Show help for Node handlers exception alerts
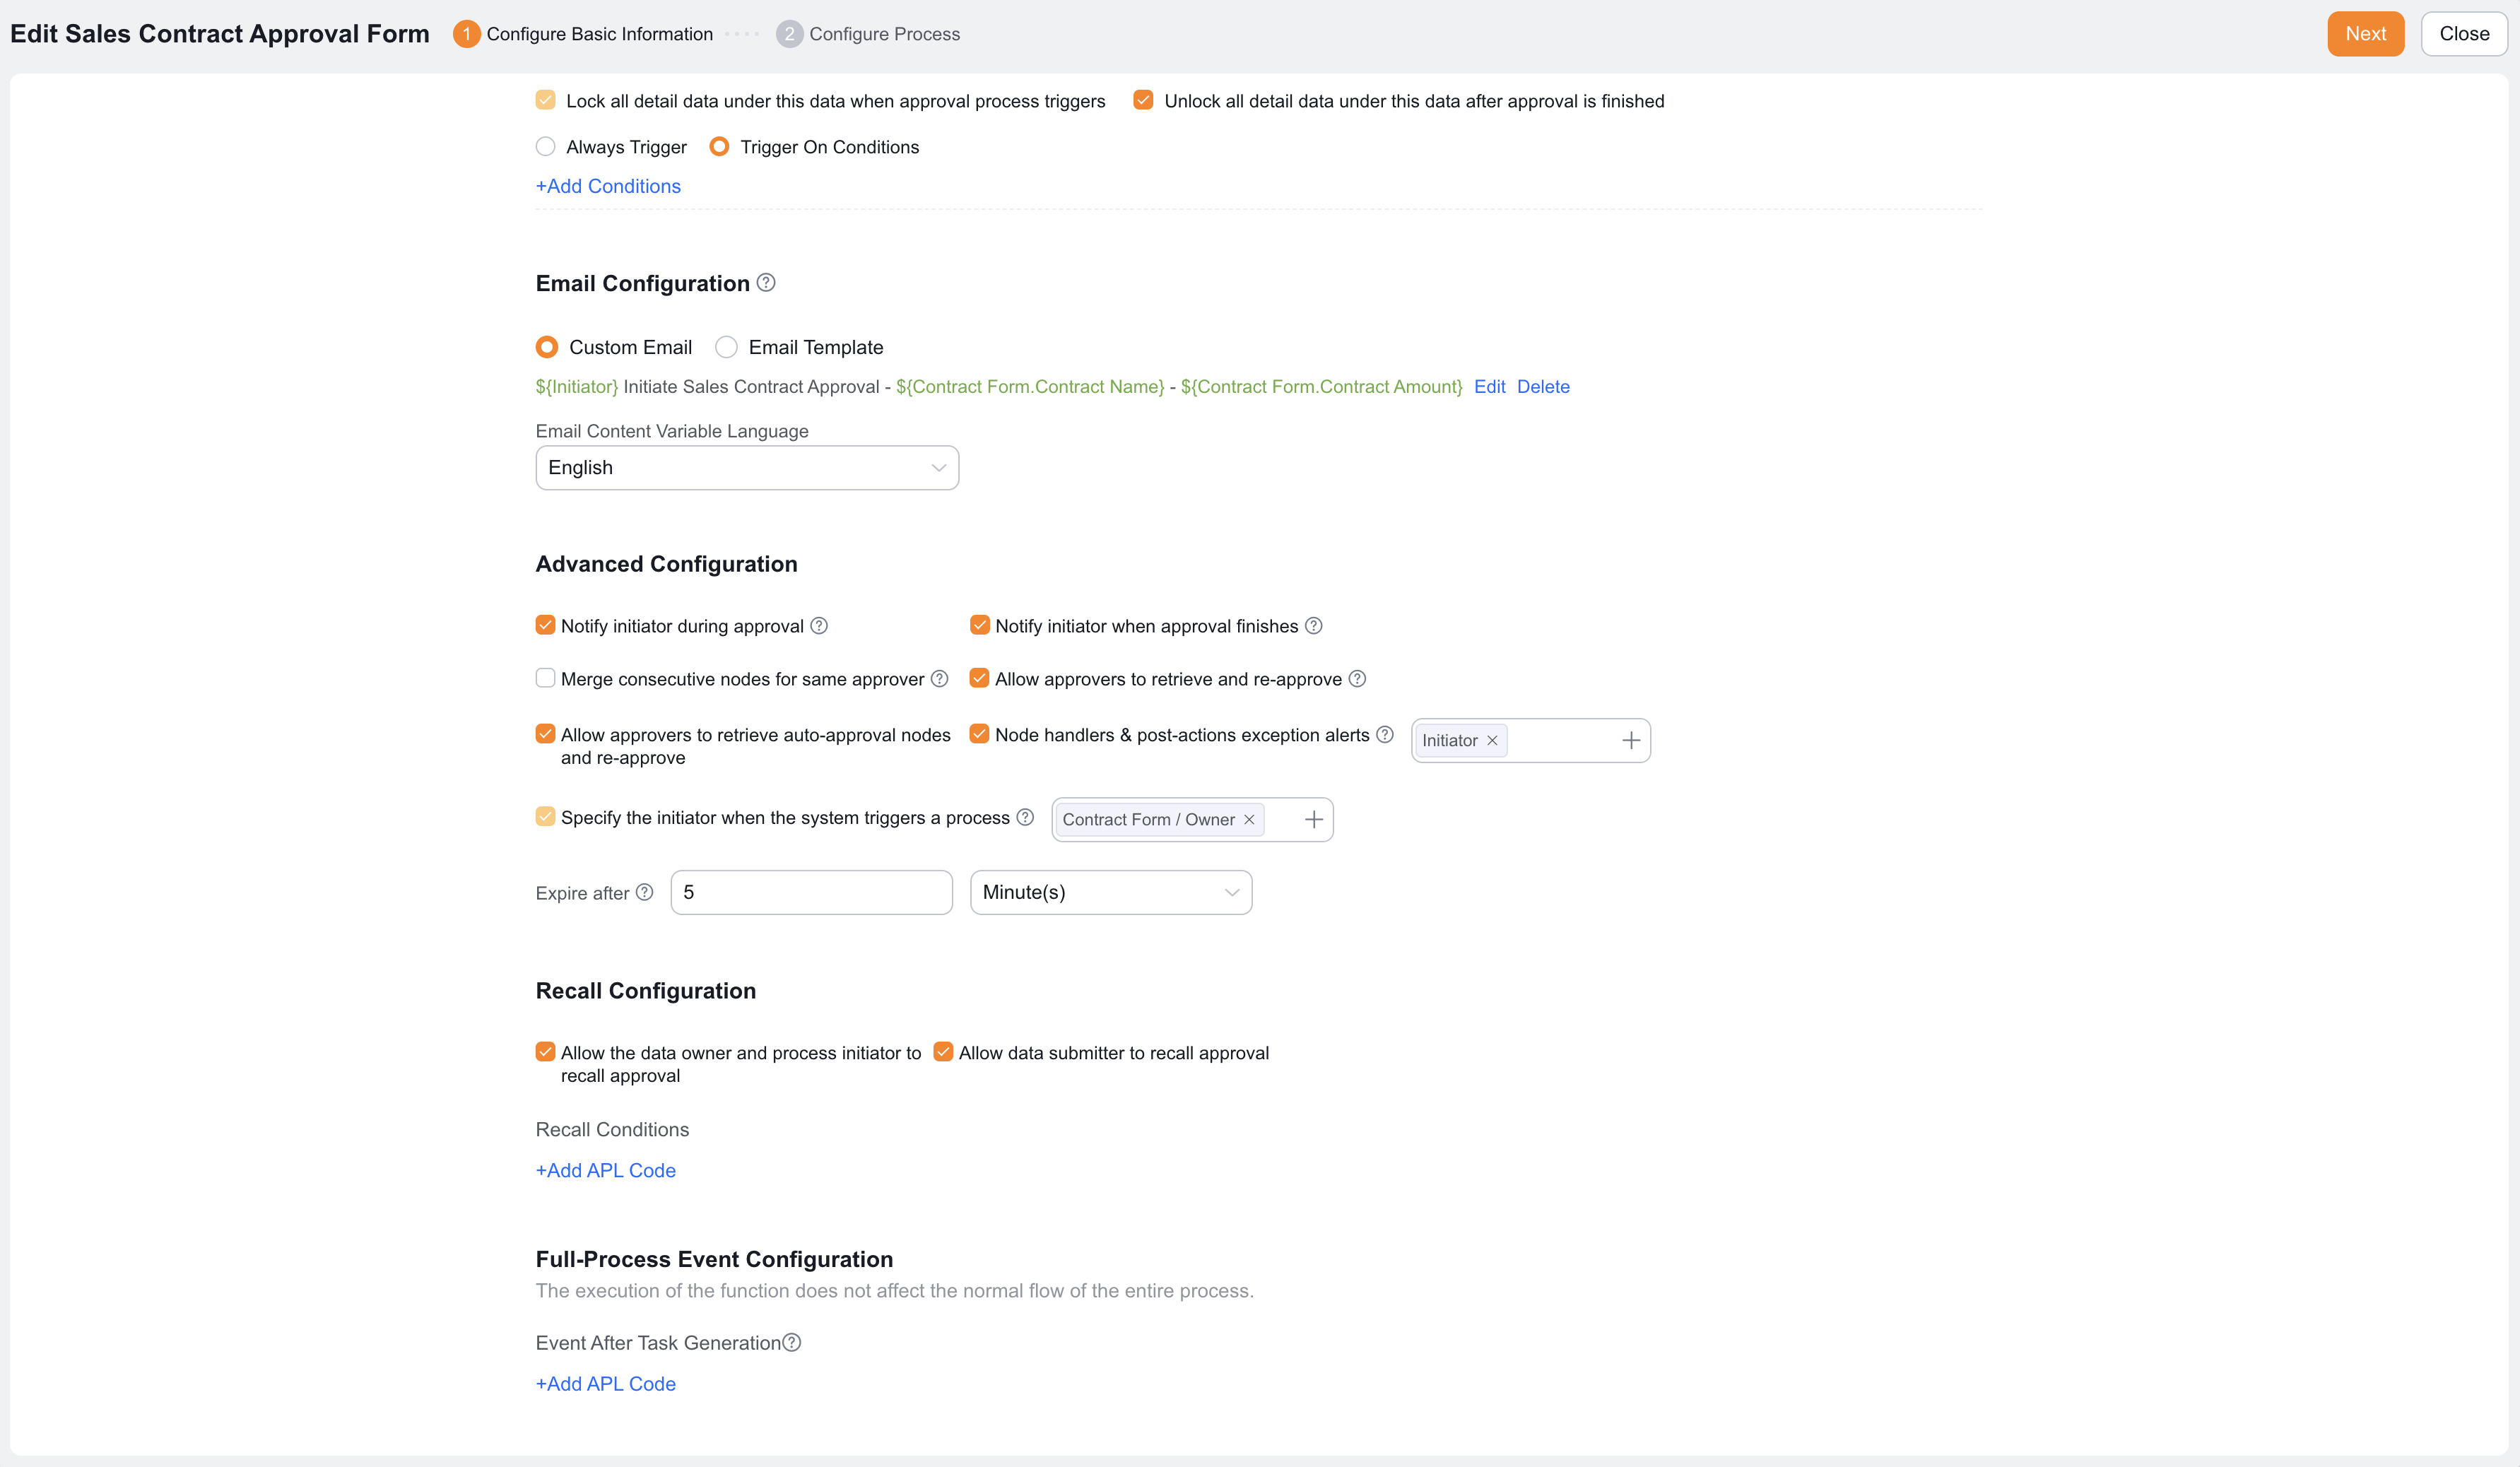 1385,735
